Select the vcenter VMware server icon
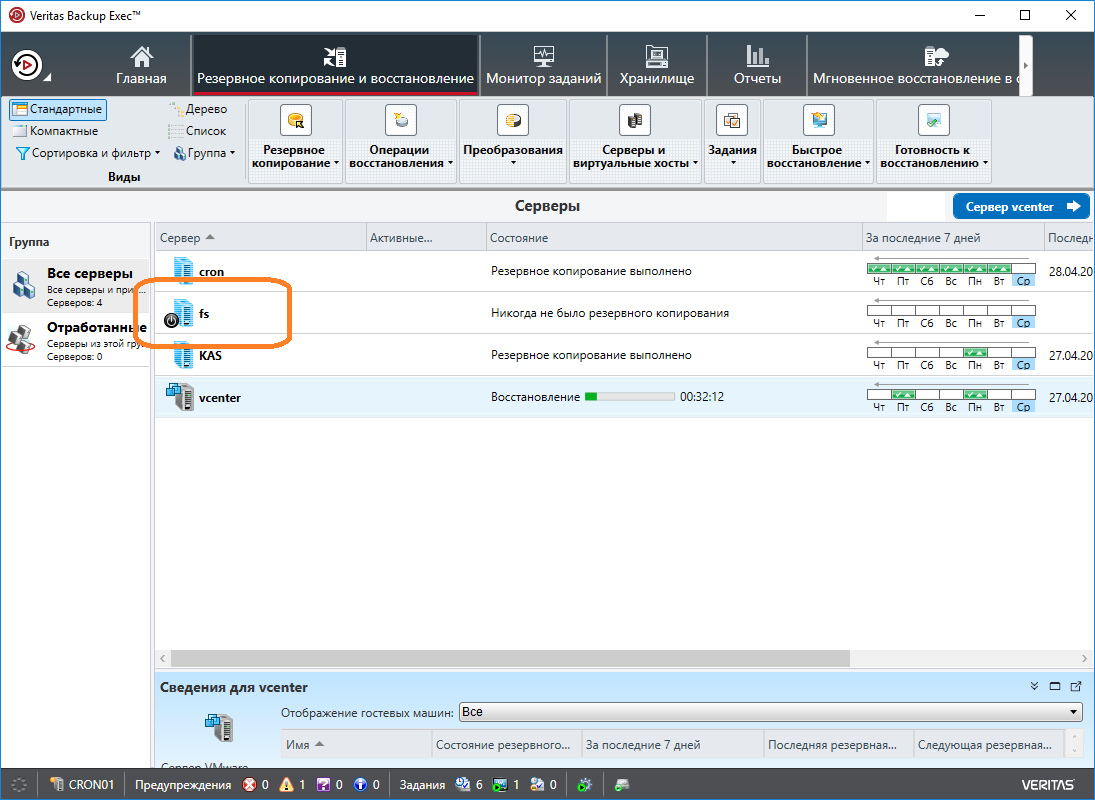Screen dimensions: 1095x800 179,397
